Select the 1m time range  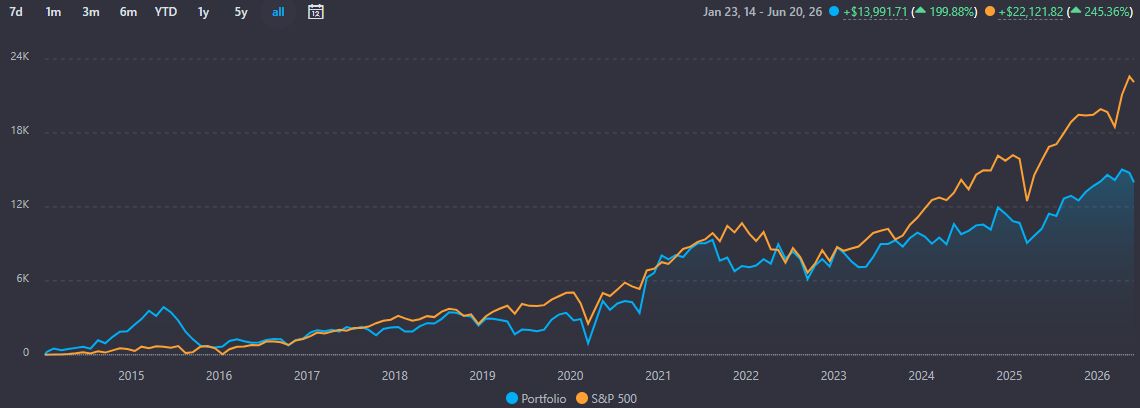(x=53, y=12)
